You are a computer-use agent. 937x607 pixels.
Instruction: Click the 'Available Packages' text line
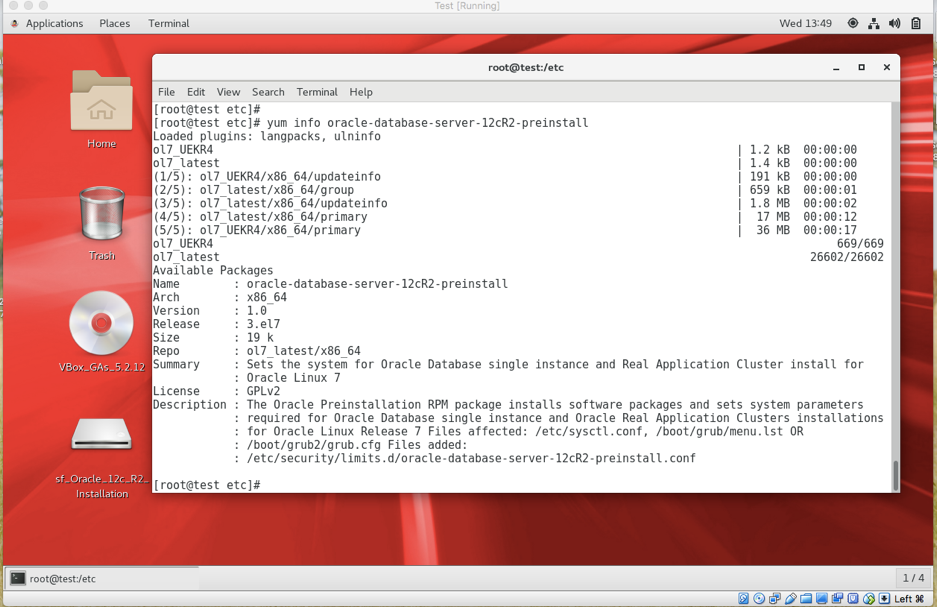213,270
